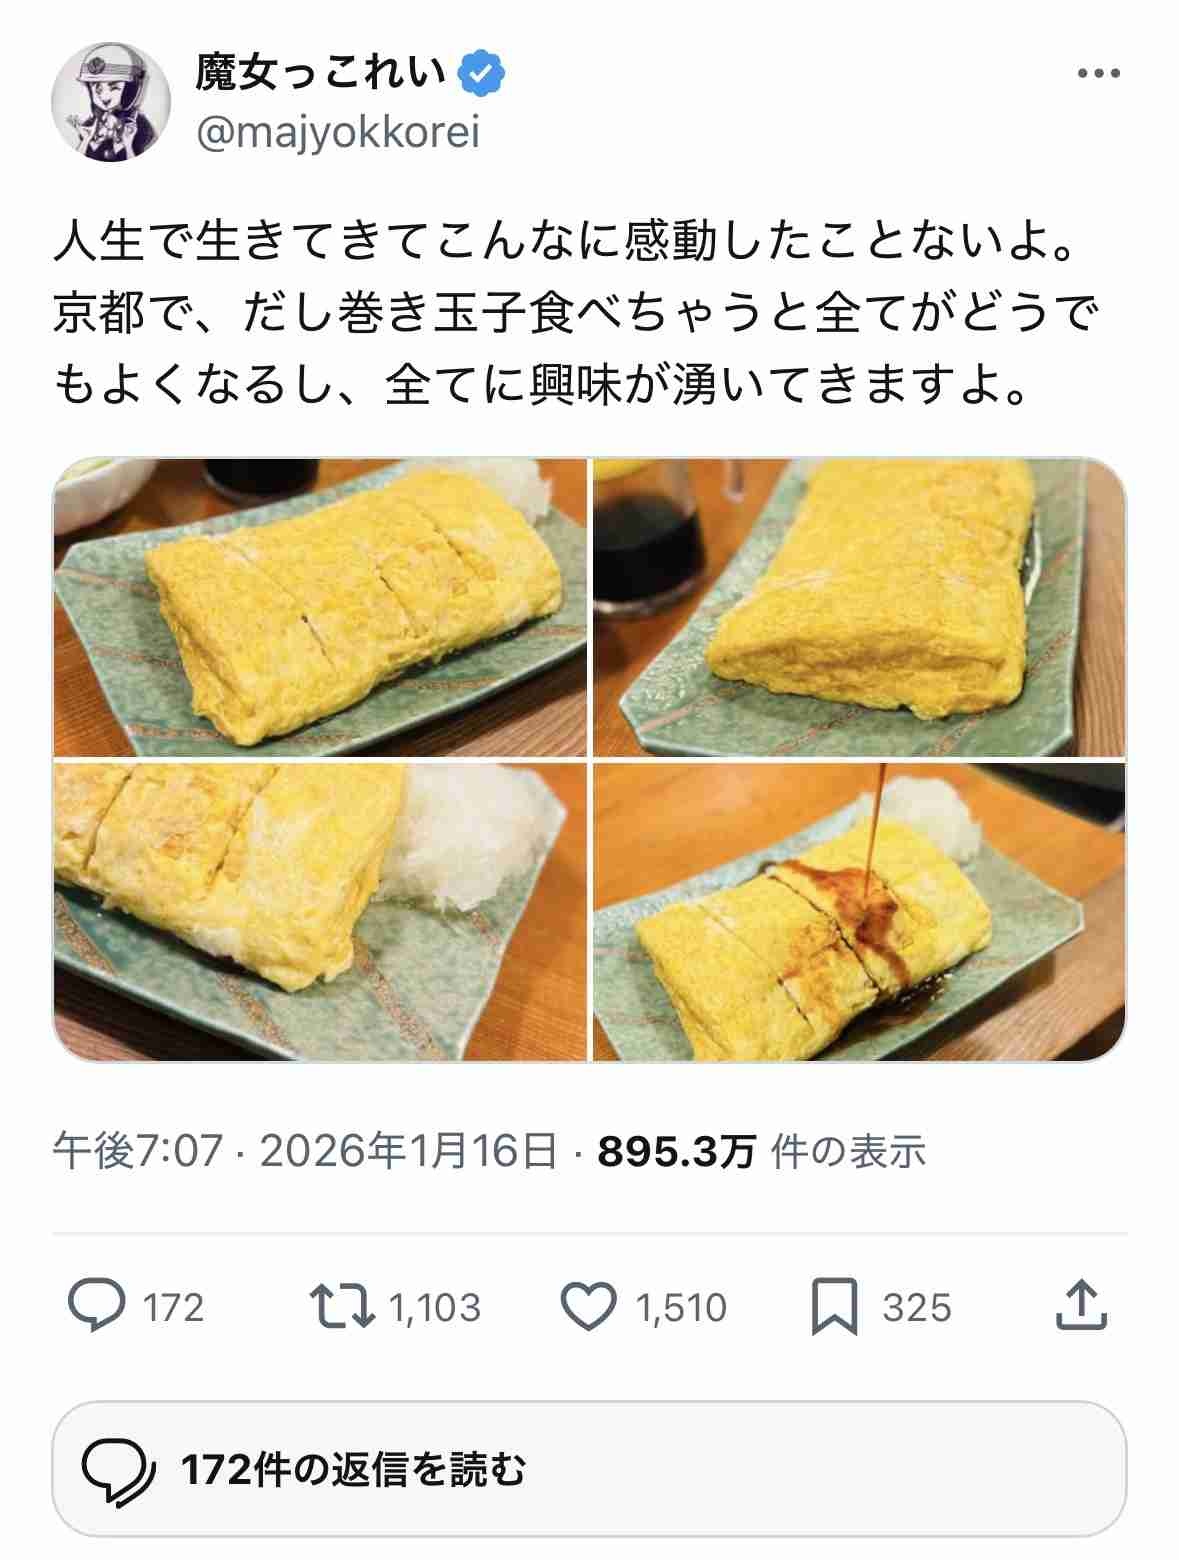1179x1560 pixels.
Task: Tap the reply speech bubble icon
Action: point(97,1306)
